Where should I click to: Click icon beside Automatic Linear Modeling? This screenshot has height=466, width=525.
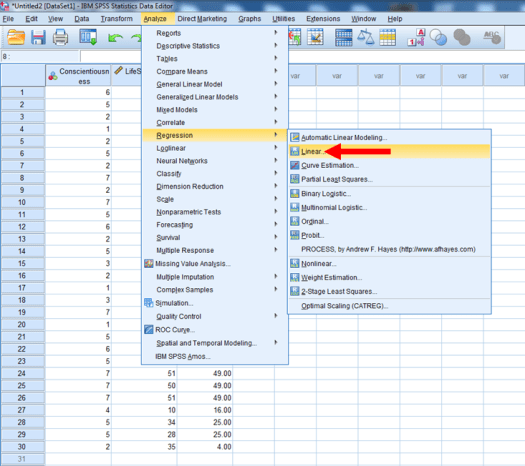pos(295,137)
